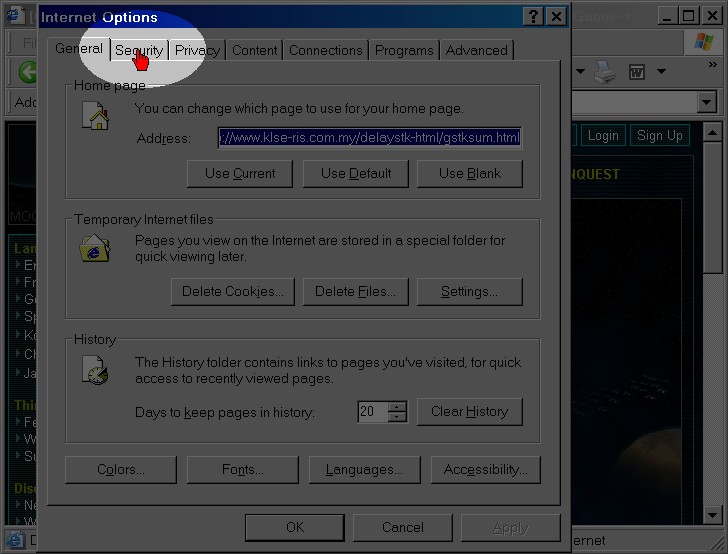Decrease days to keep history
The height and width of the screenshot is (554, 728).
pyautogui.click(x=398, y=417)
